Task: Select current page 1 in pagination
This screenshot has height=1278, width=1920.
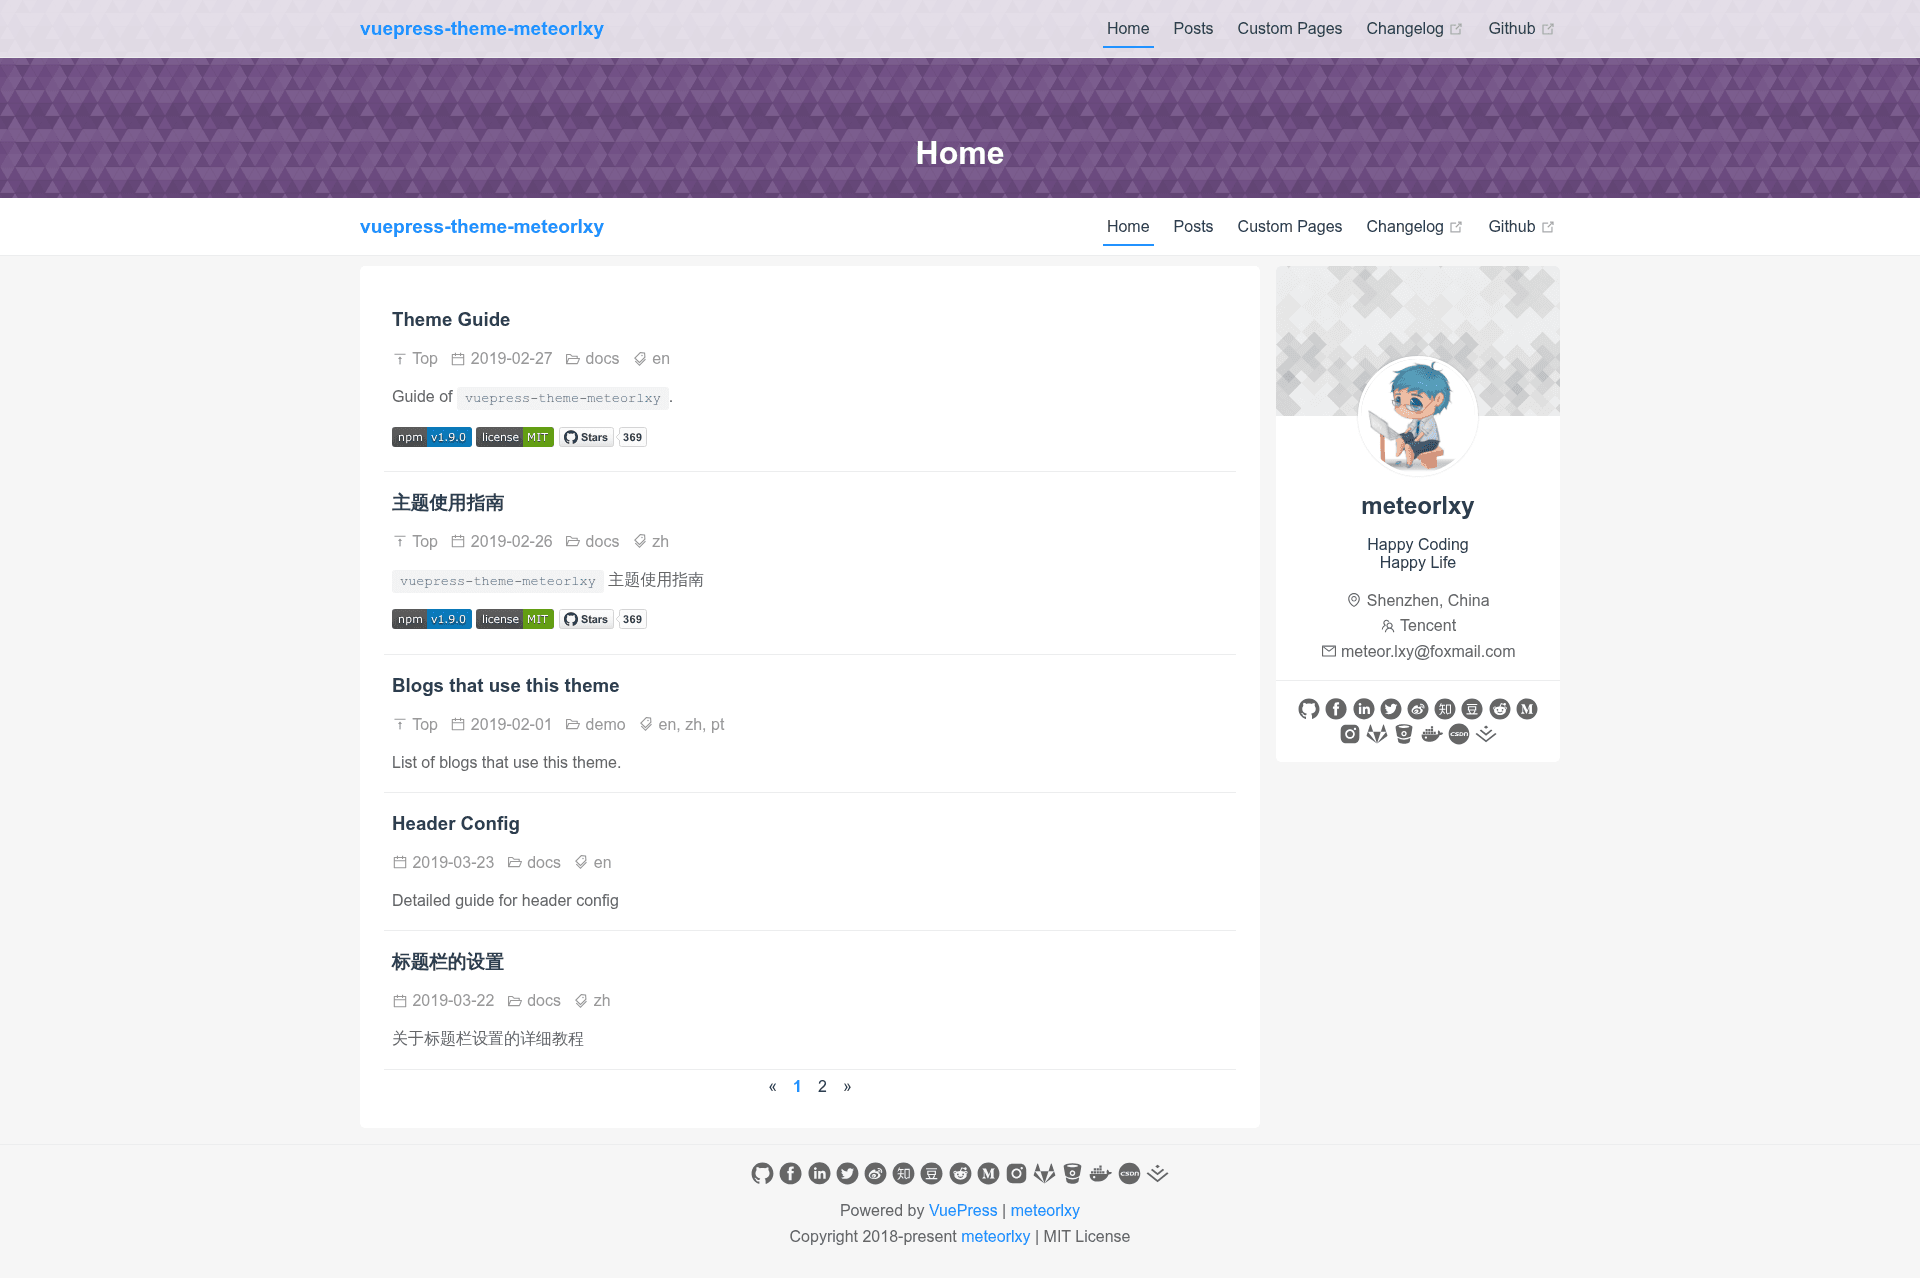Action: [x=797, y=1087]
